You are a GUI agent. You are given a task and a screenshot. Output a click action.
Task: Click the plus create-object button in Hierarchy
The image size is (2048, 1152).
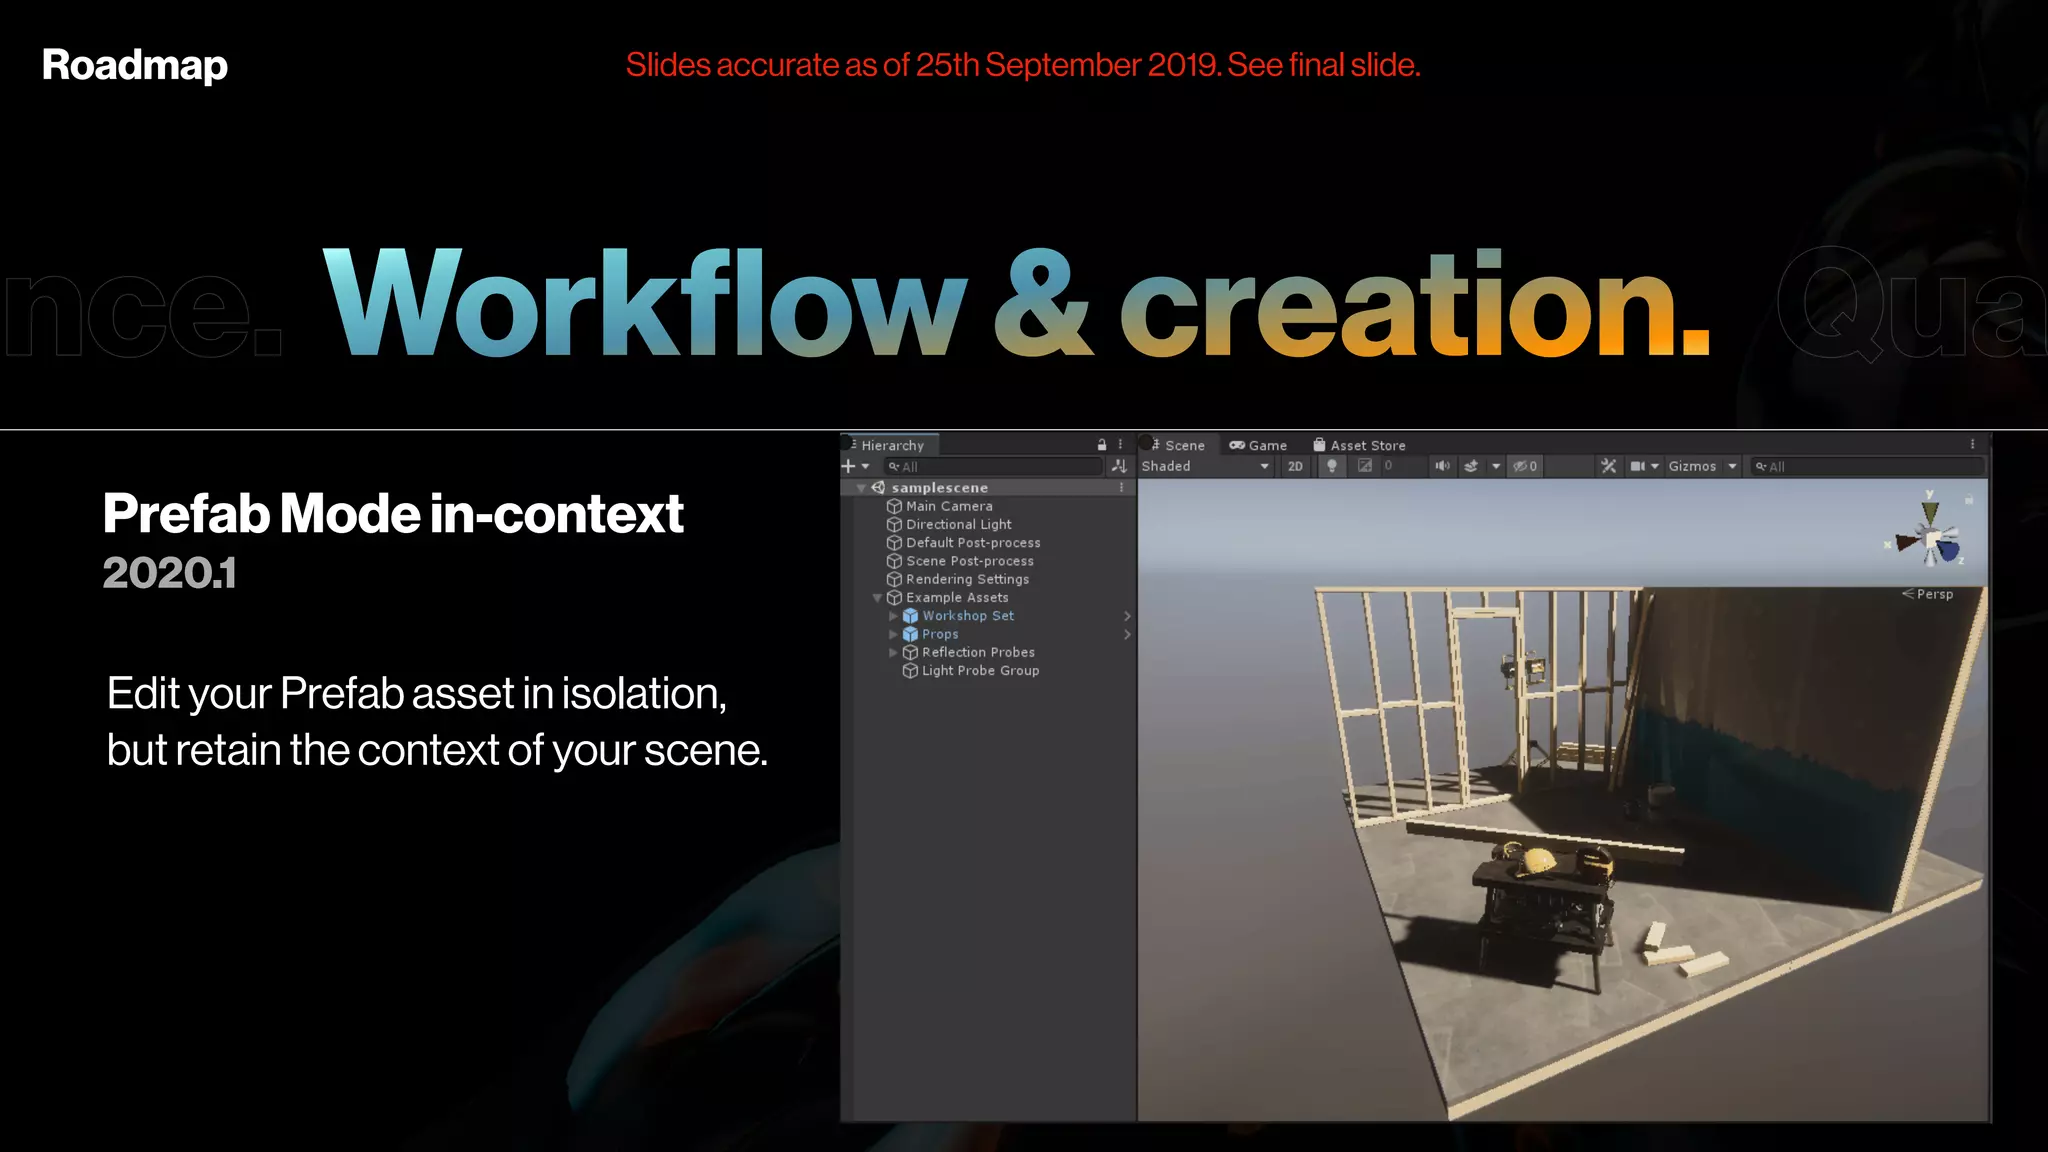coord(849,466)
